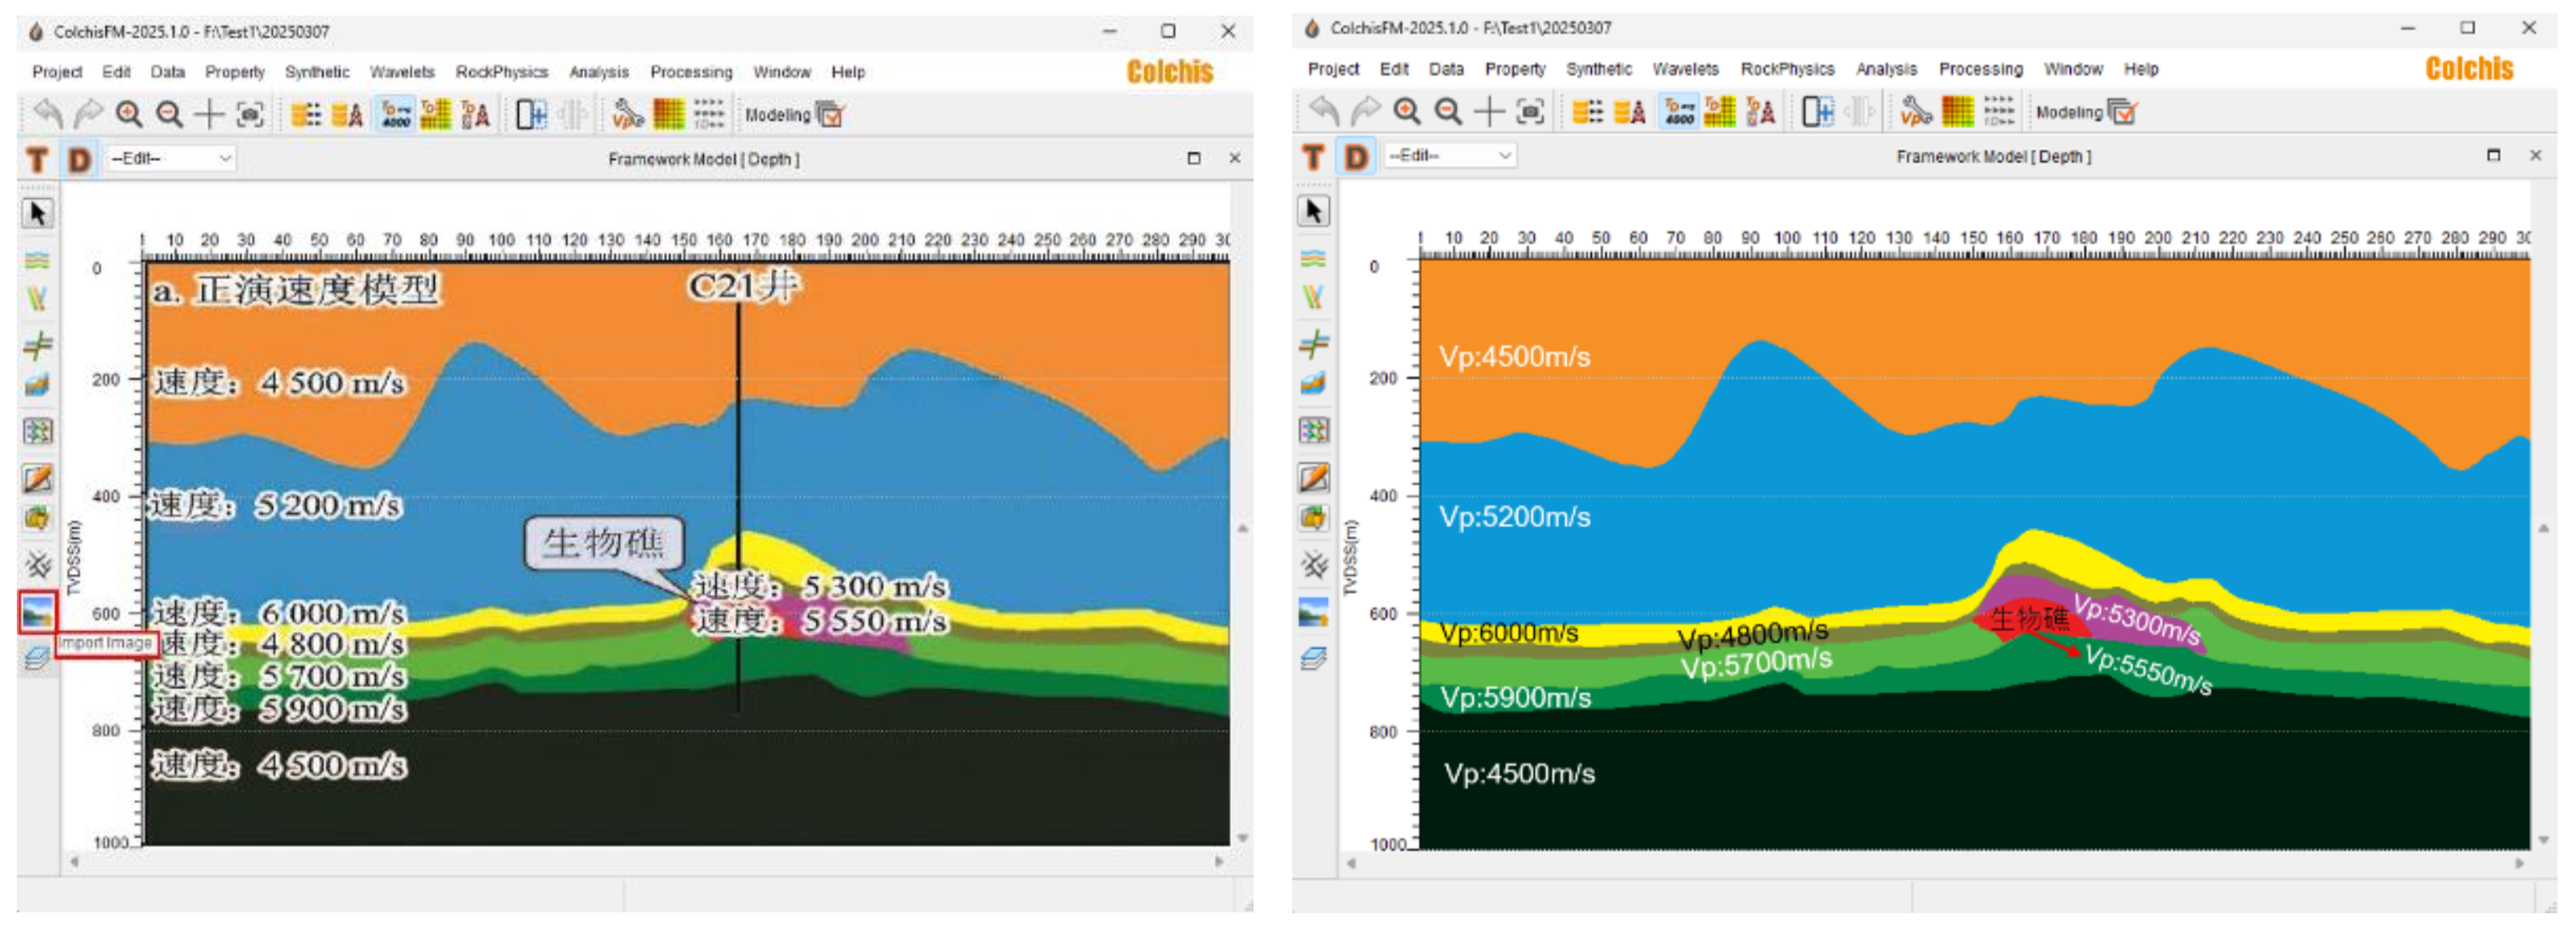The height and width of the screenshot is (925, 2576).
Task: Open Window menu in right window
Action: coord(2073,69)
